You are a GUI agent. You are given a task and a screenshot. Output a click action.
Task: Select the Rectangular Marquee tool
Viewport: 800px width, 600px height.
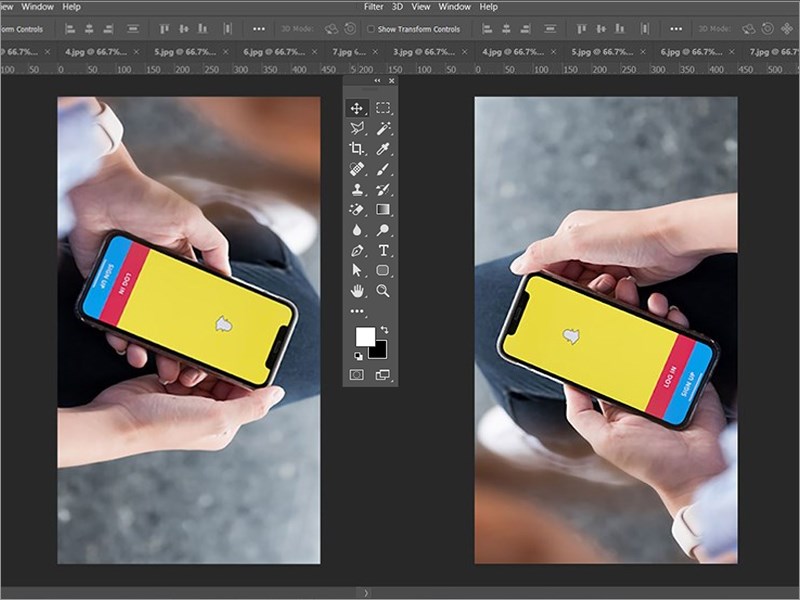coord(383,108)
